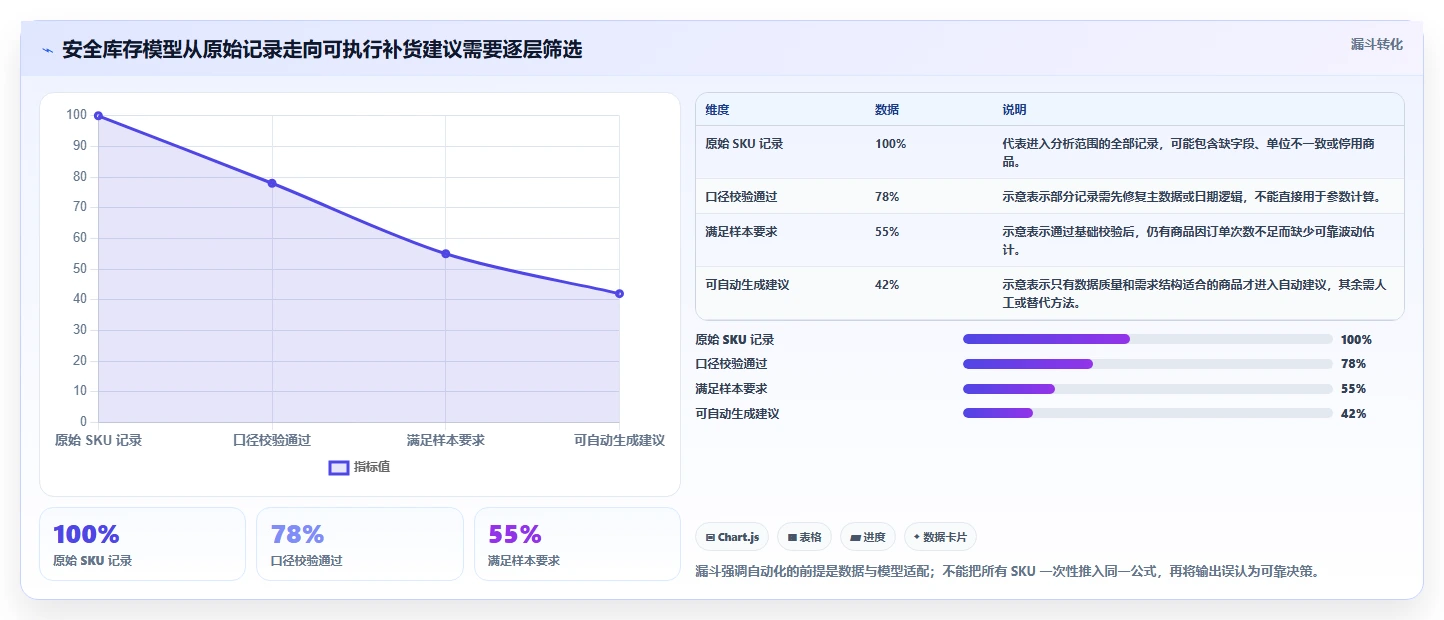Click the footer note starting with 漏斗强调自动化
This screenshot has height=620, width=1444.
(x=1007, y=572)
